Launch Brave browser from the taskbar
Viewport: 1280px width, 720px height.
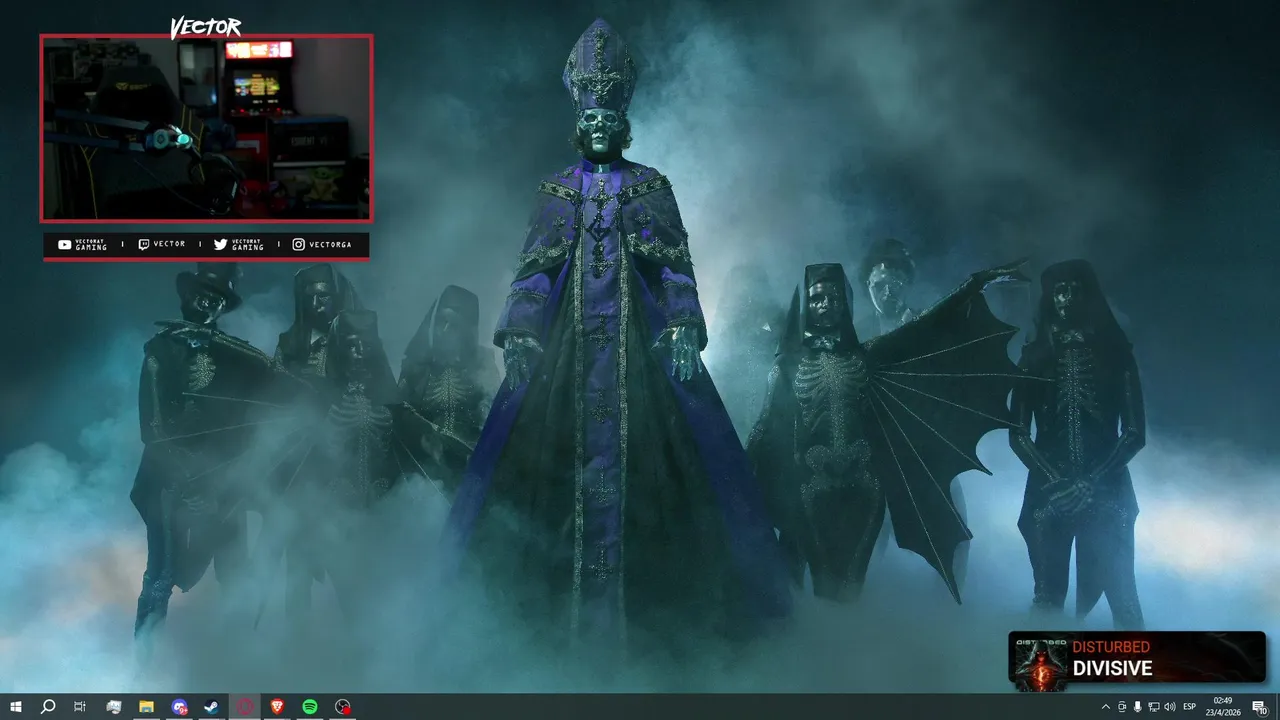pos(277,707)
